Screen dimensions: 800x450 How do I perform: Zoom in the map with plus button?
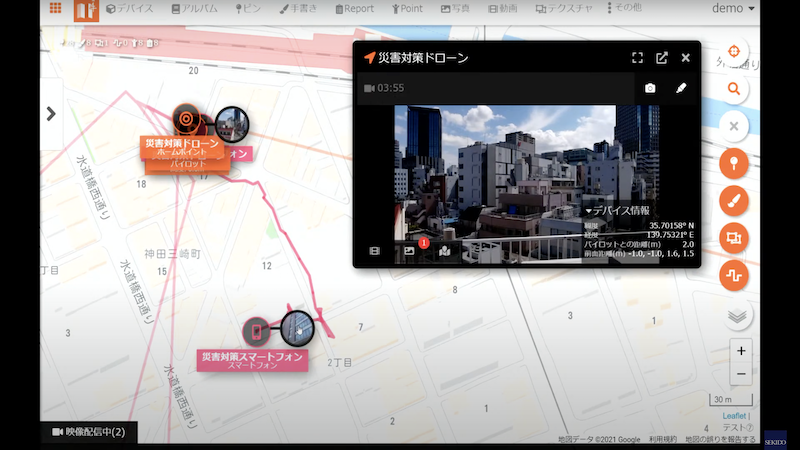pos(740,351)
